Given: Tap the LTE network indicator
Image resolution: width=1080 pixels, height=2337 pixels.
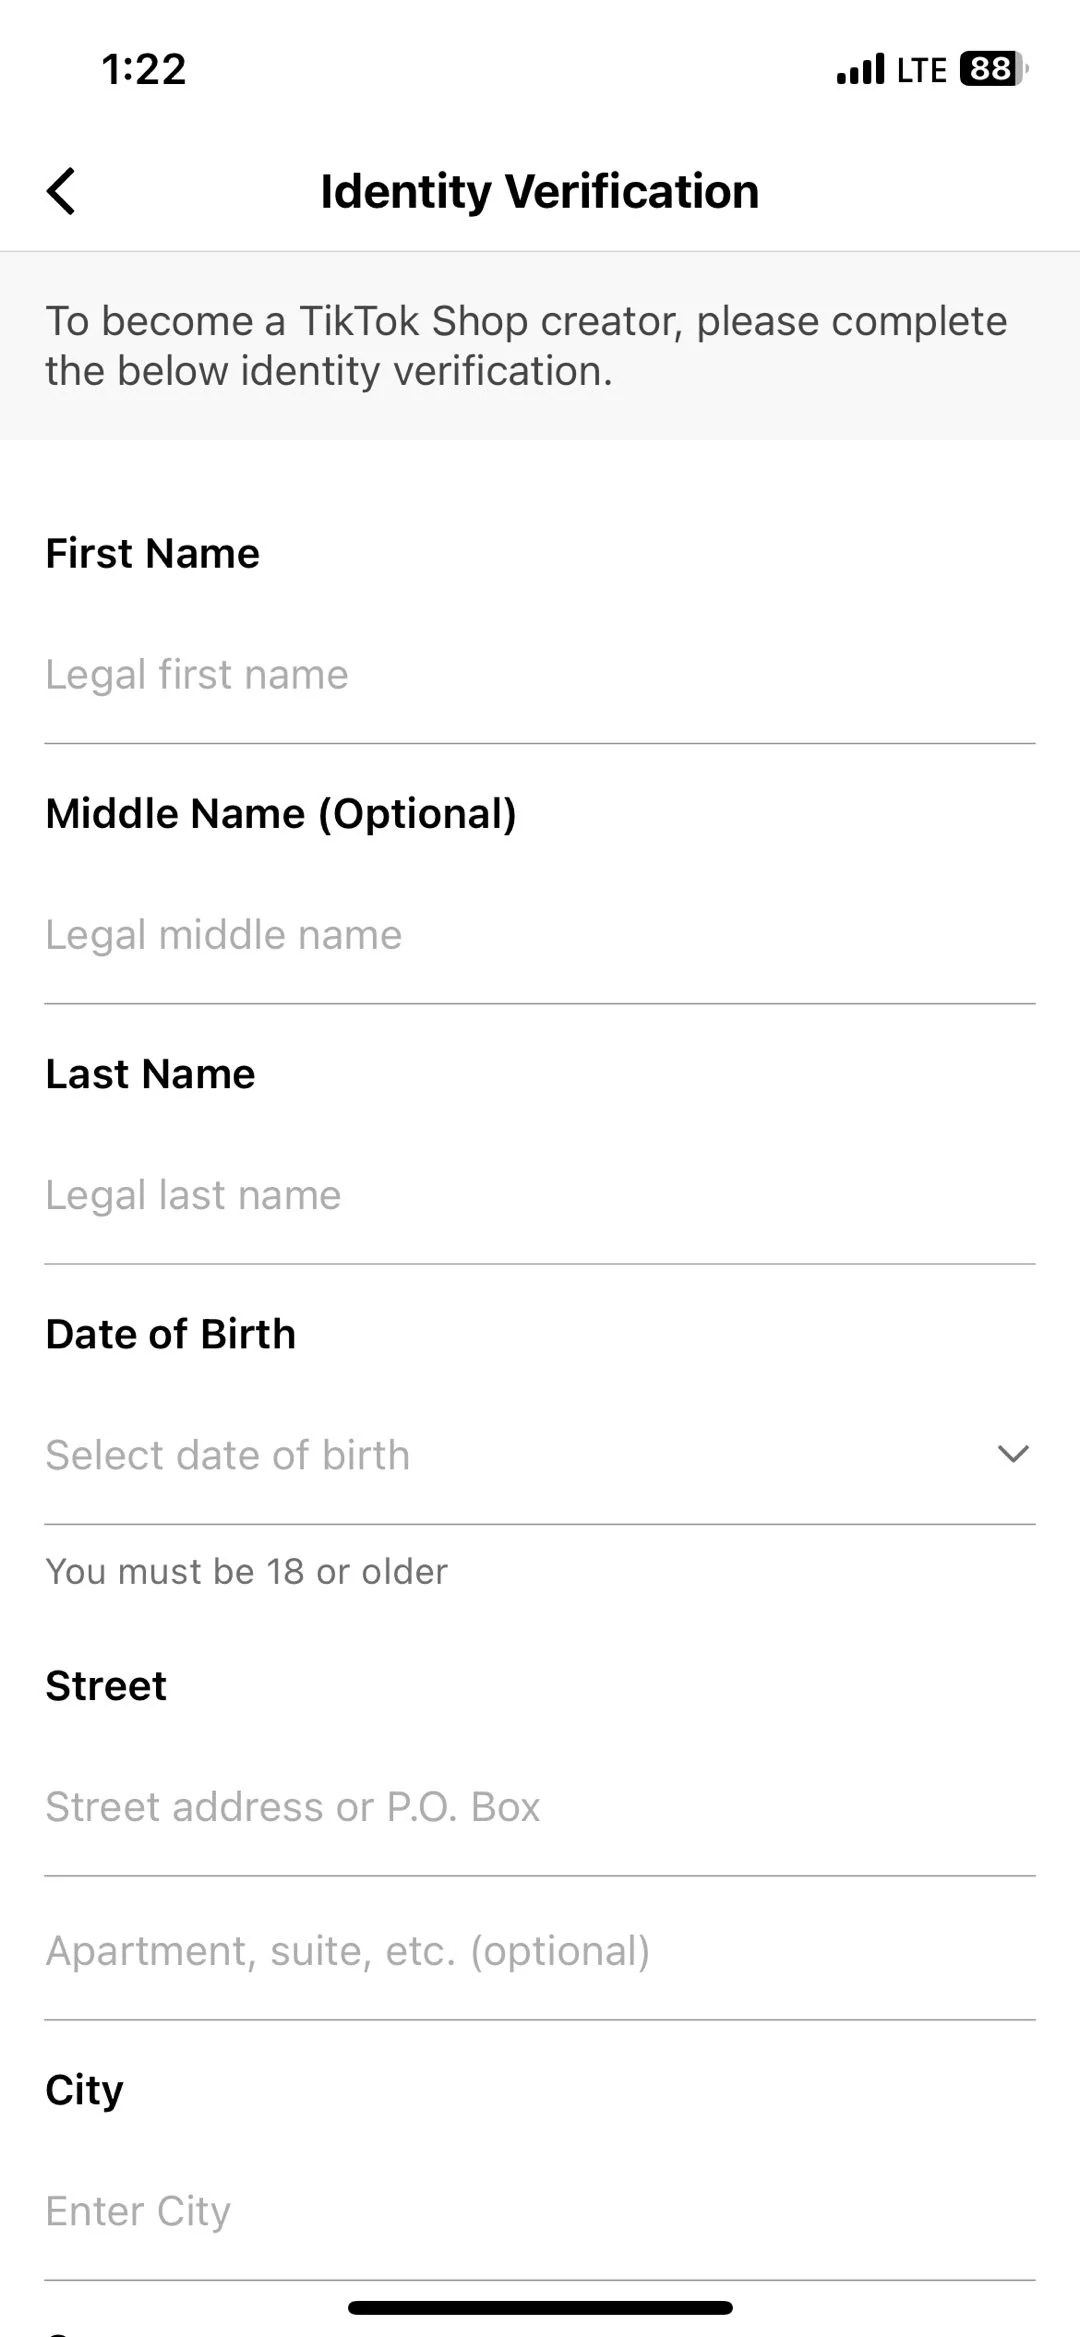Looking at the screenshot, I should pos(921,70).
